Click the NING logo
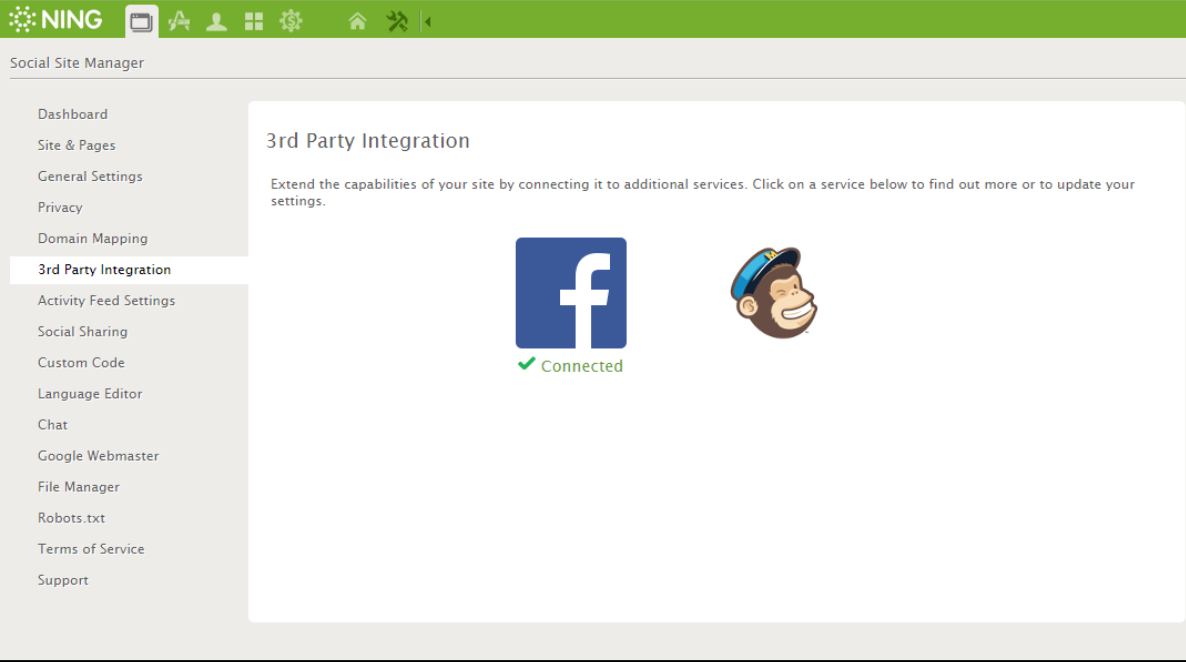Image resolution: width=1186 pixels, height=662 pixels. [55, 20]
